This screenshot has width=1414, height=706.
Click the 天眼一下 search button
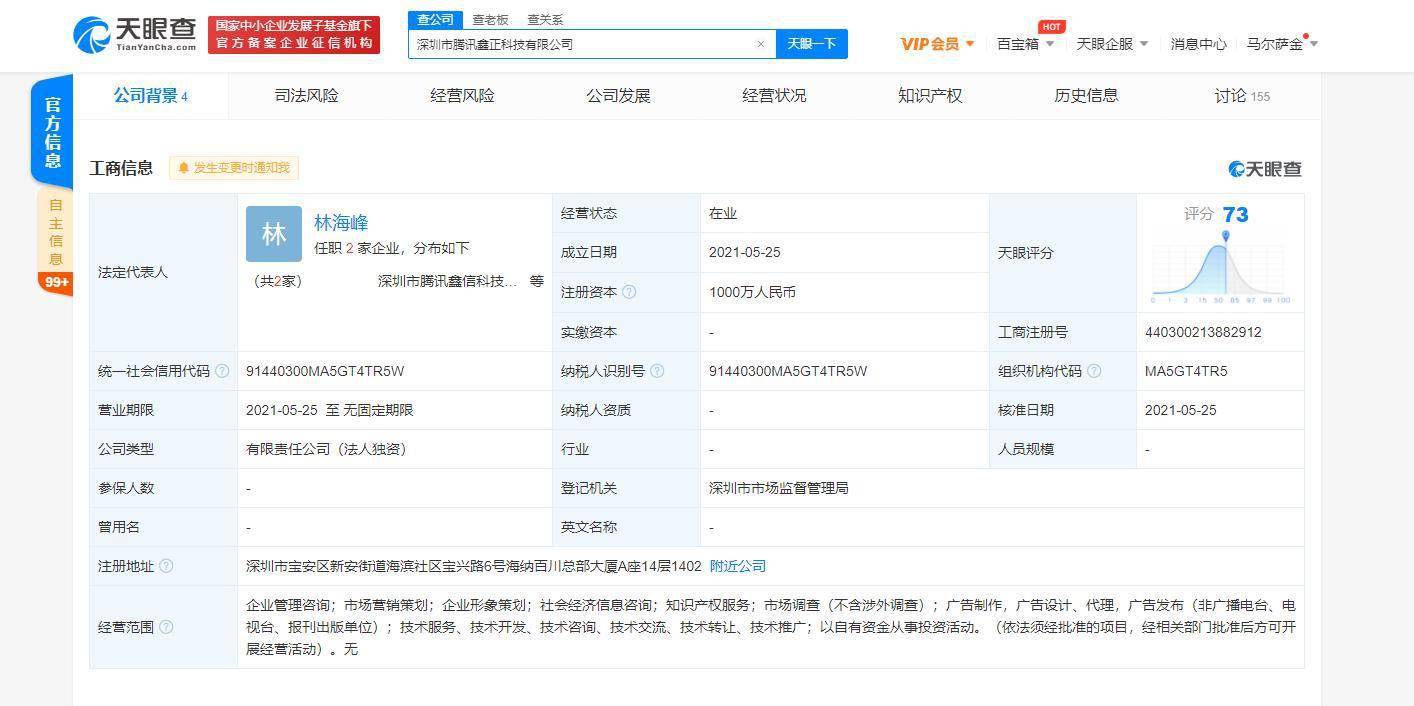tap(812, 44)
